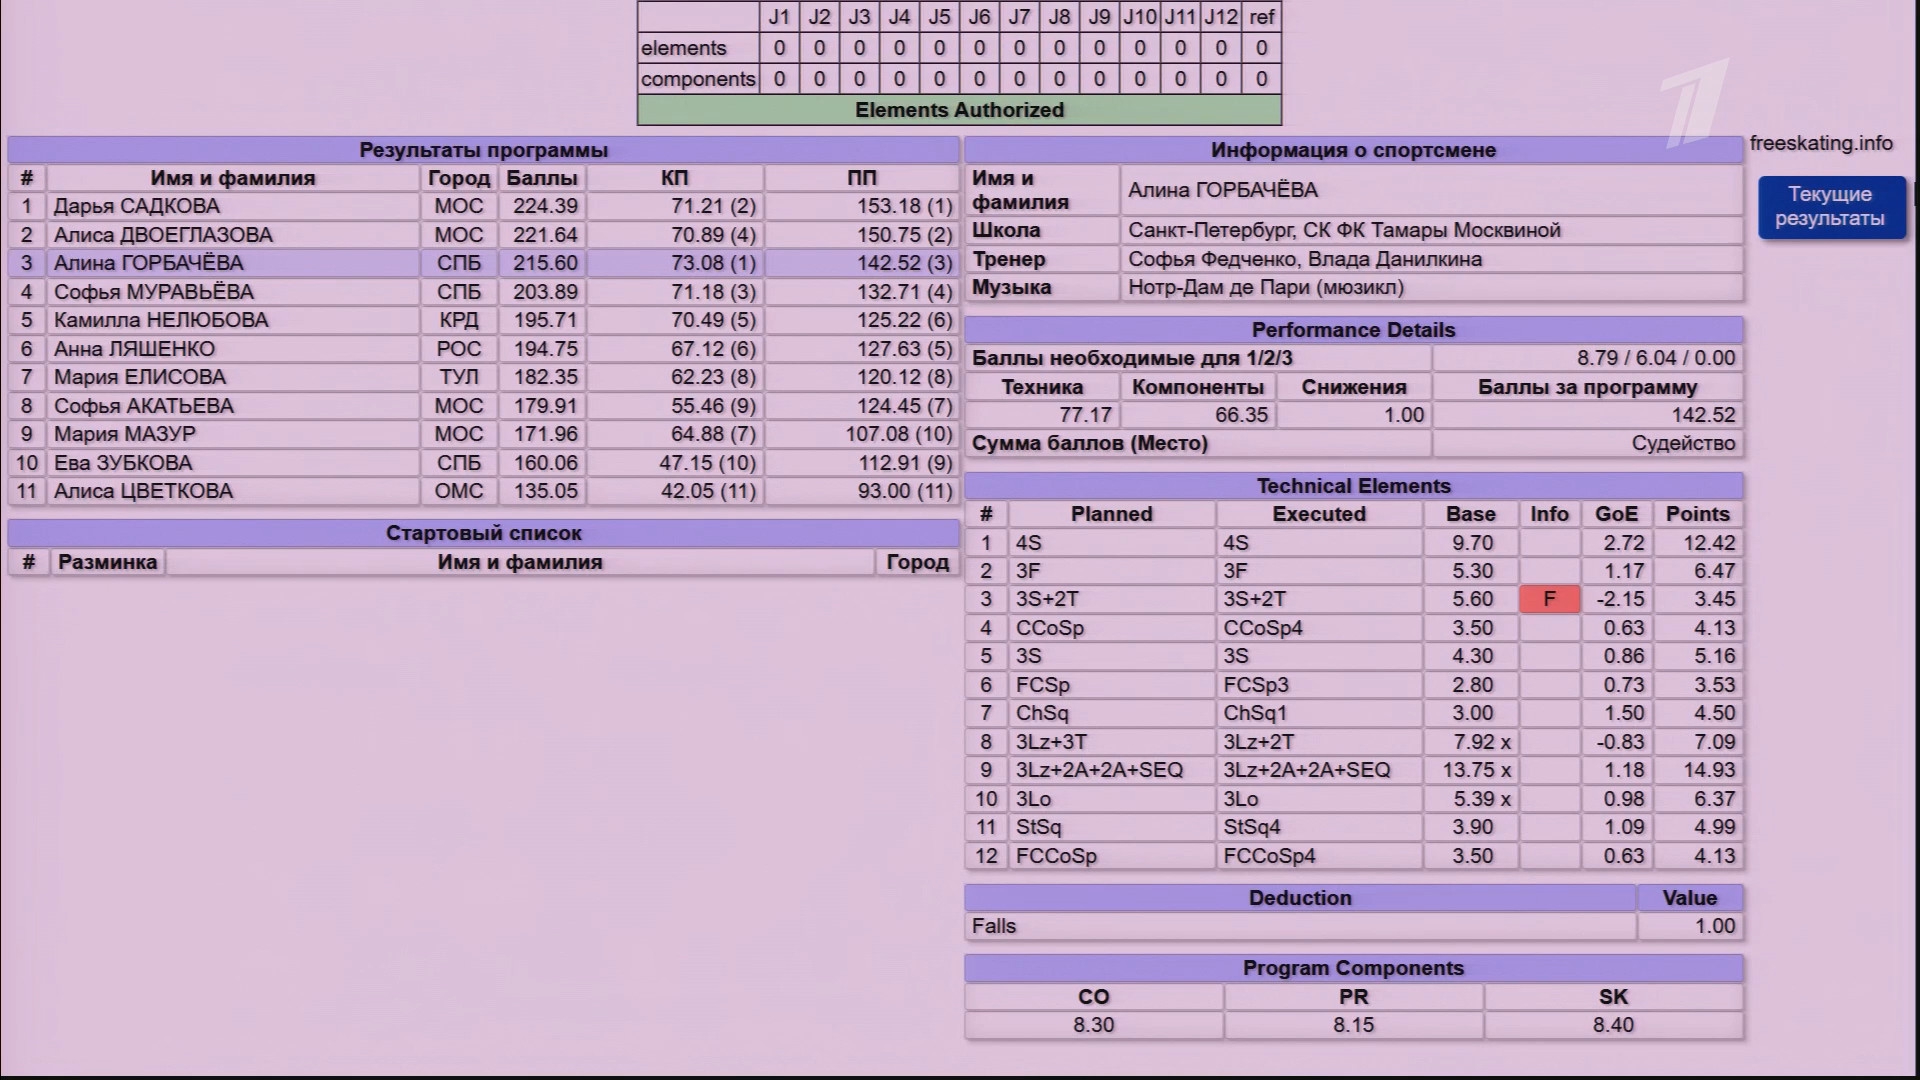
Task: Click the КП column header
Action: [x=674, y=178]
